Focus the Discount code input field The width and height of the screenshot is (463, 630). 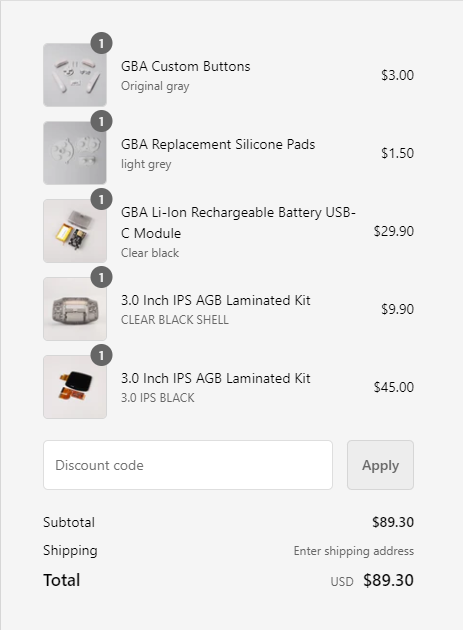point(188,465)
